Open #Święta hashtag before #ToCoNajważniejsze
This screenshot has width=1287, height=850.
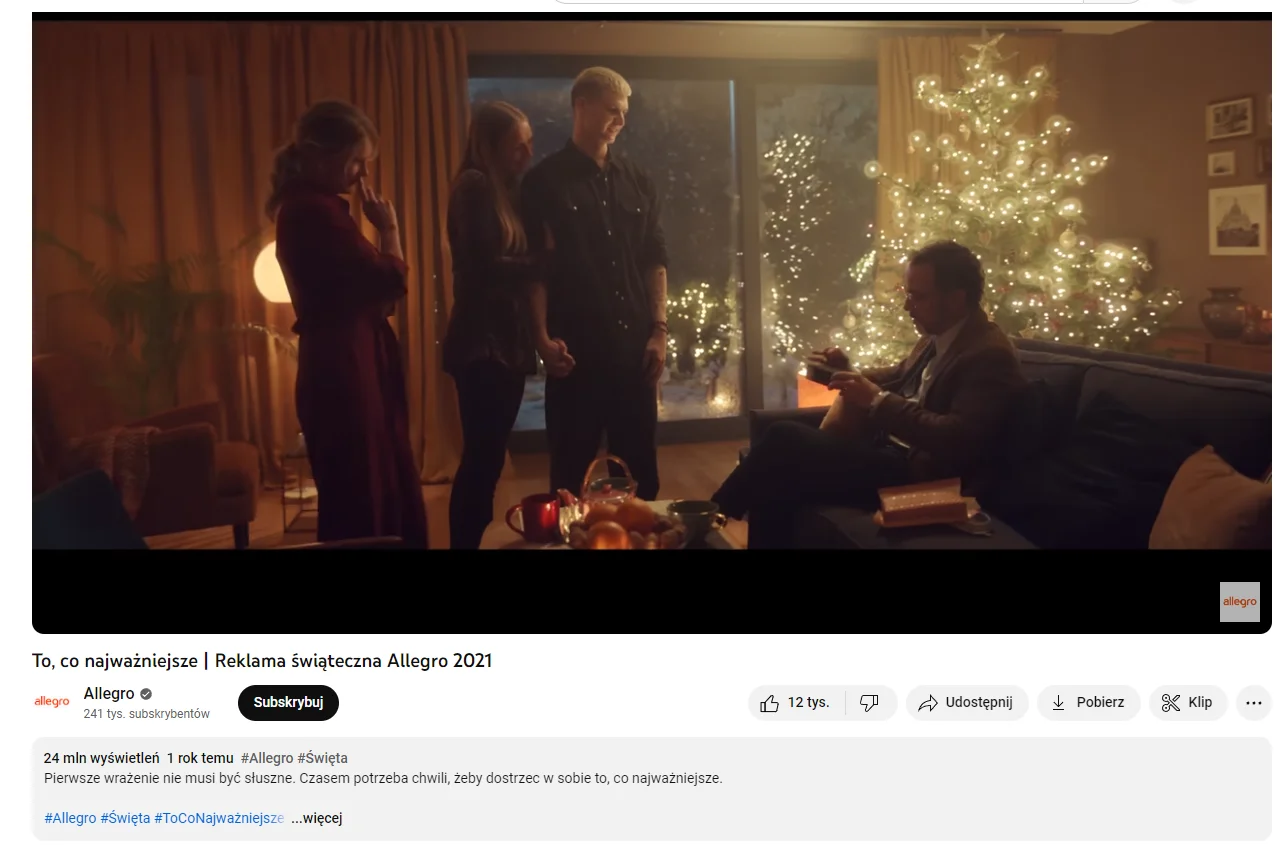[125, 818]
